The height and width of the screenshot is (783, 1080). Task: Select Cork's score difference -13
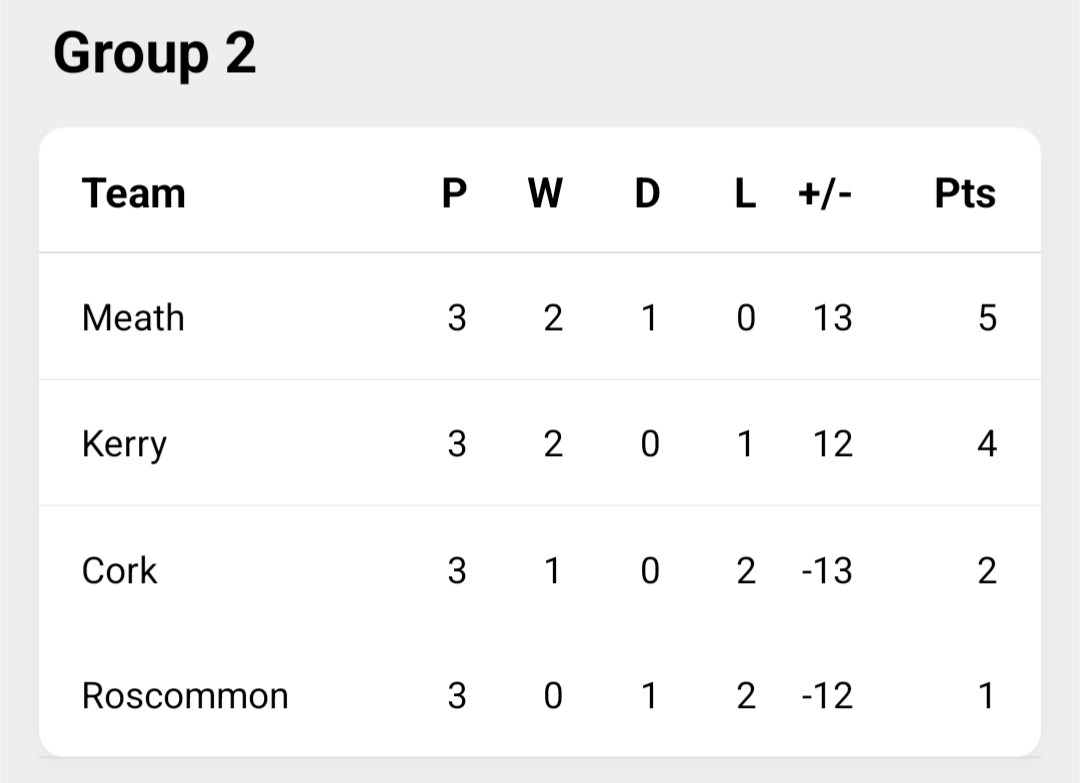827,571
